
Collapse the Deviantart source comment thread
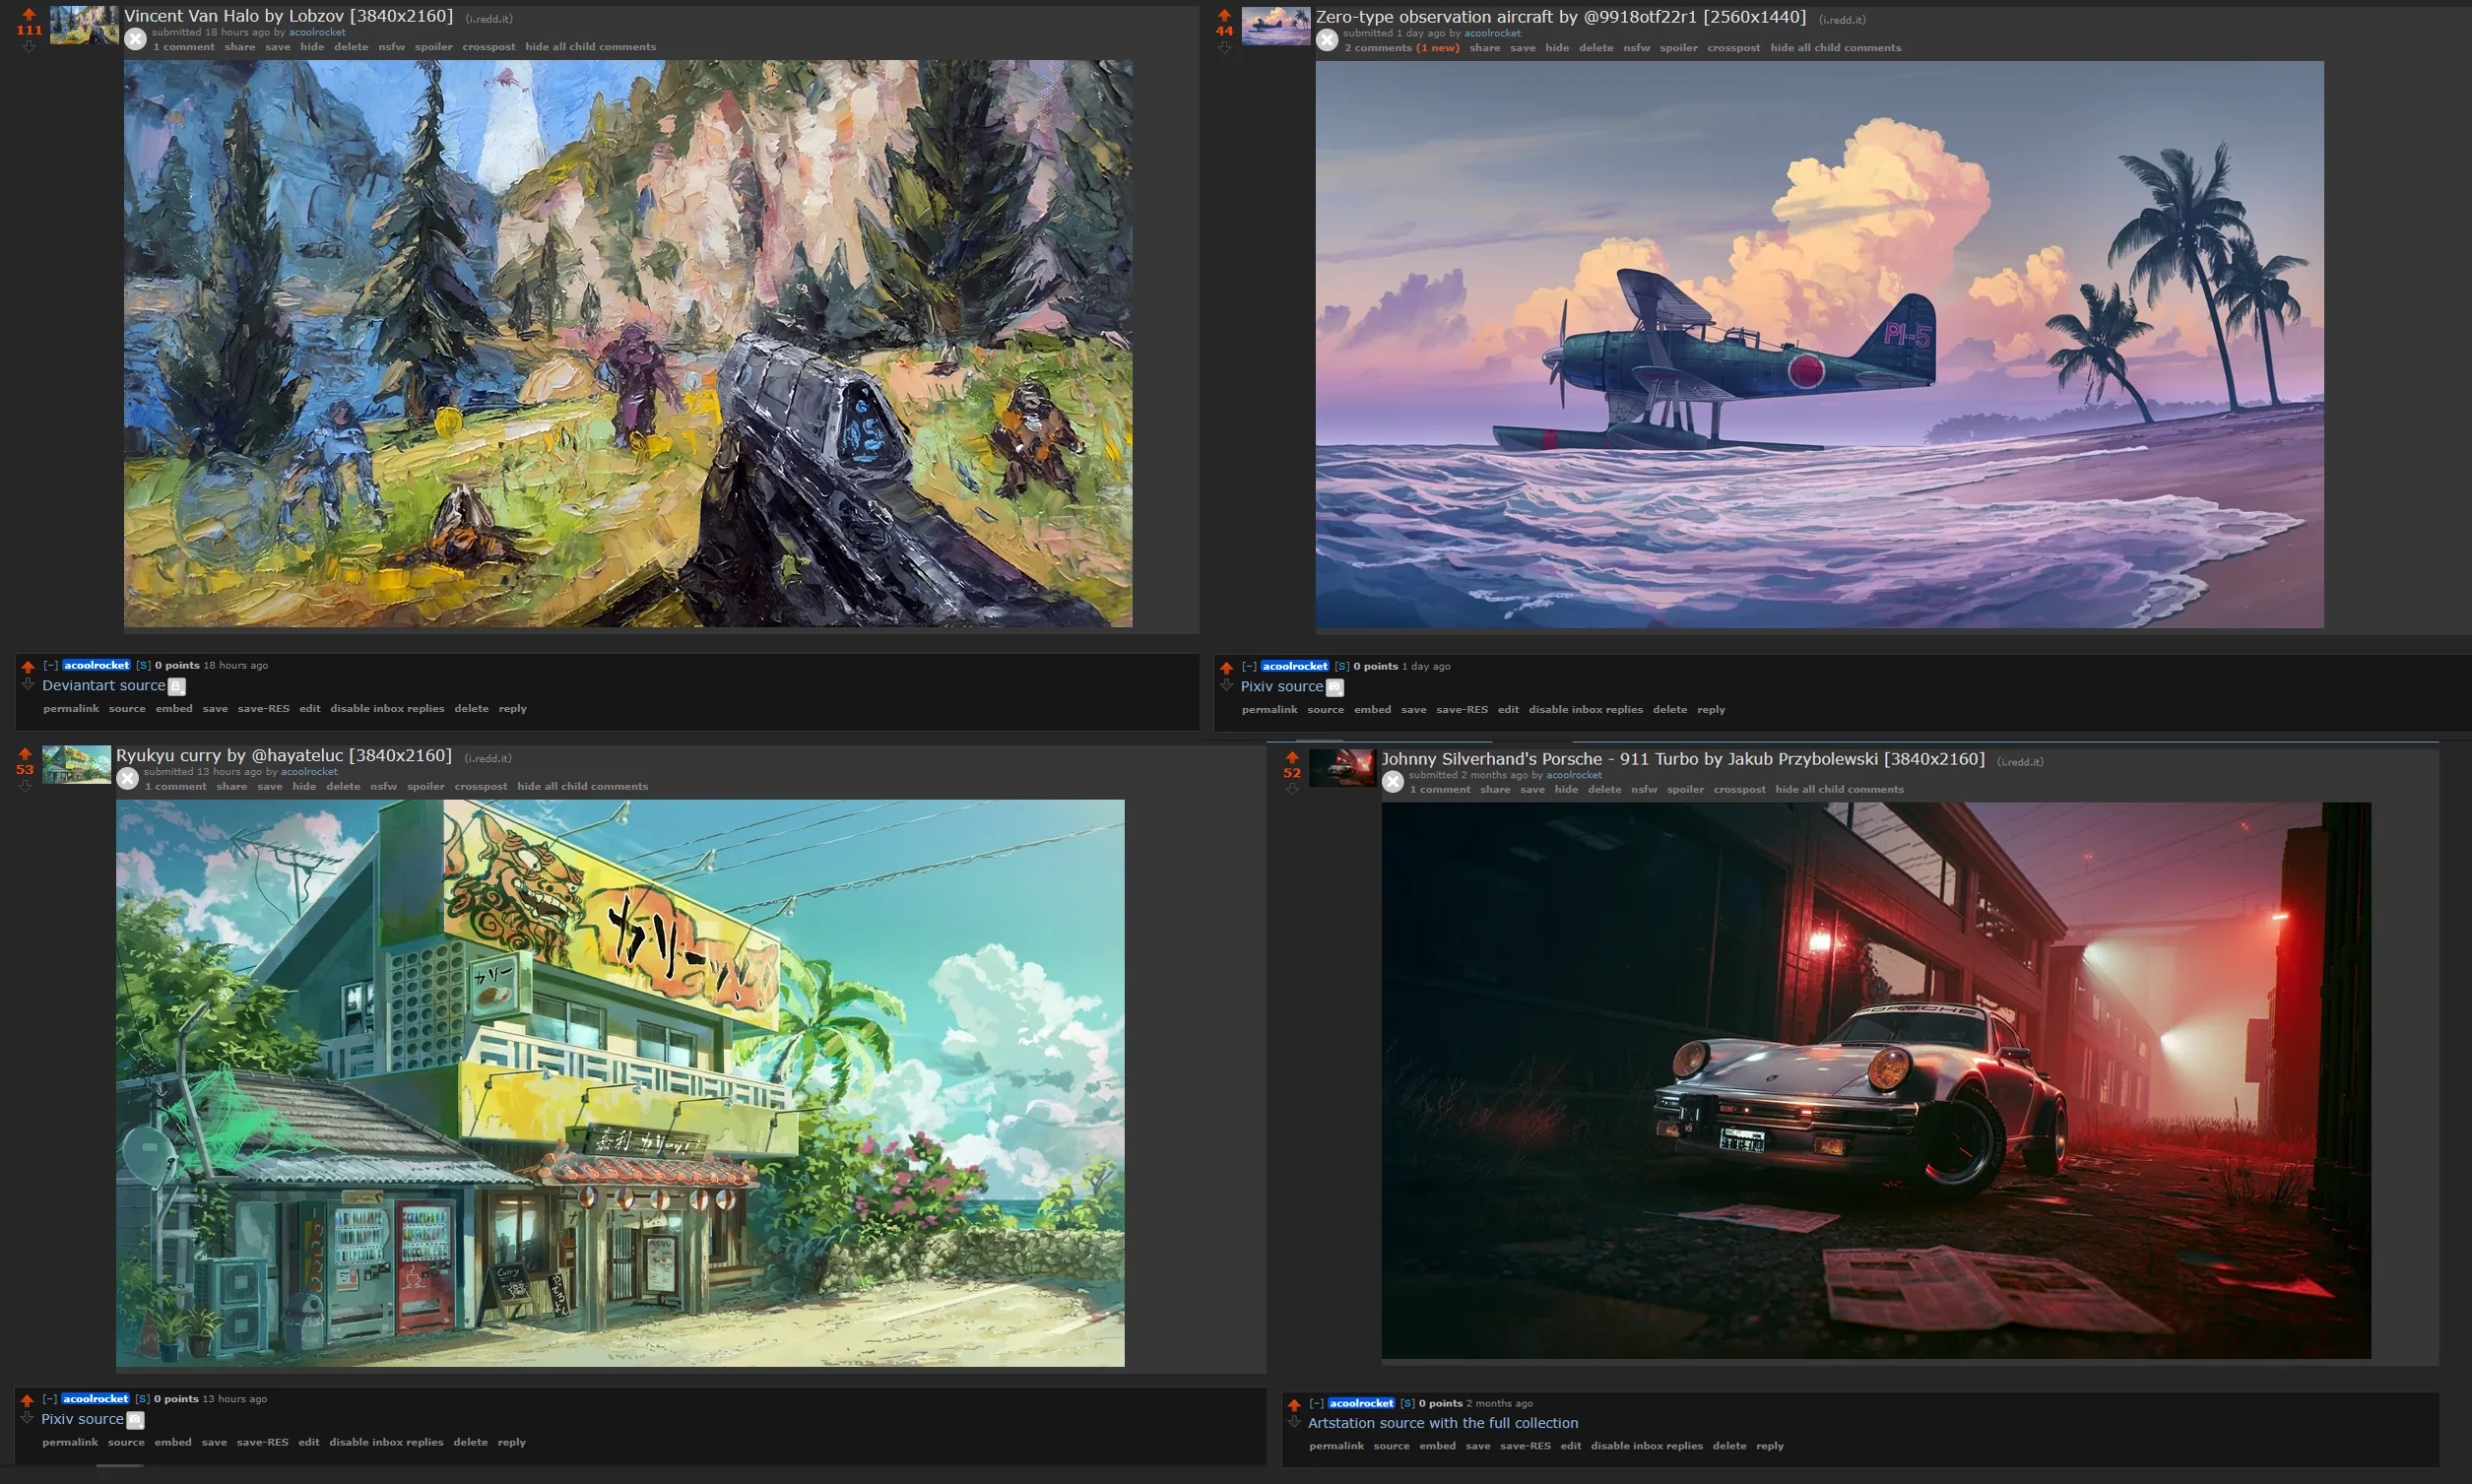point(50,665)
